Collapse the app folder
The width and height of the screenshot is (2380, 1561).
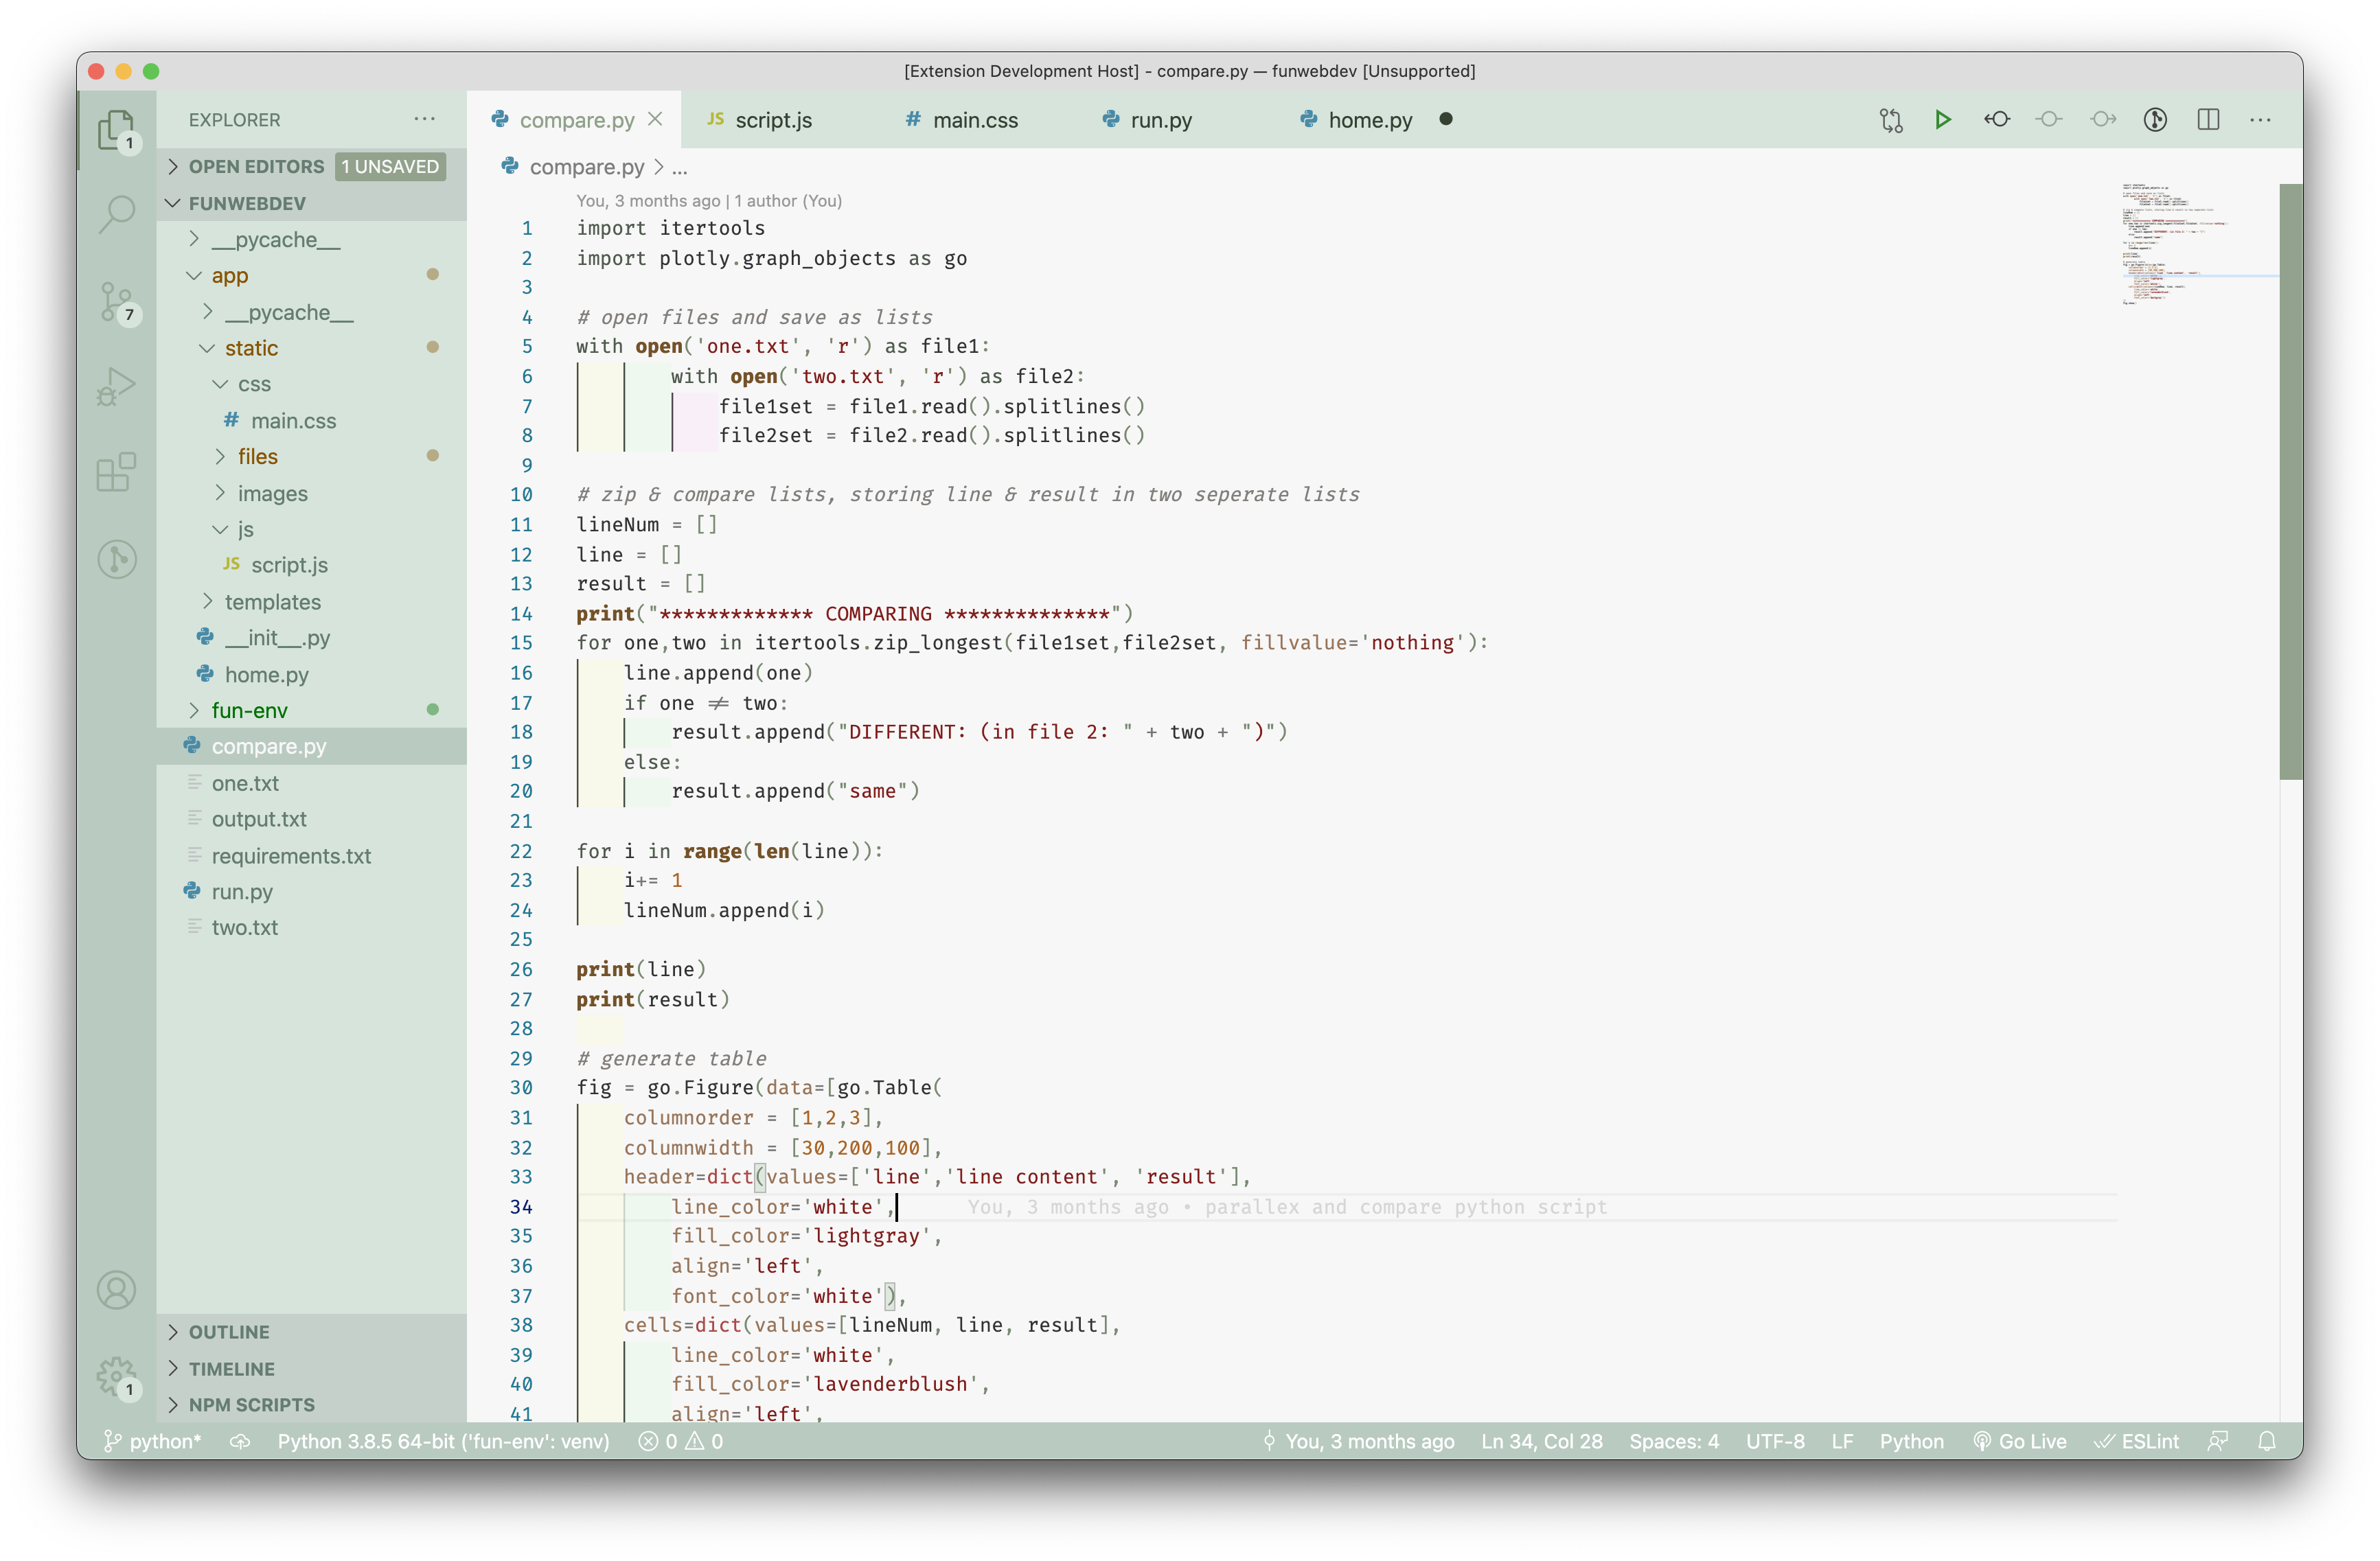(312, 275)
